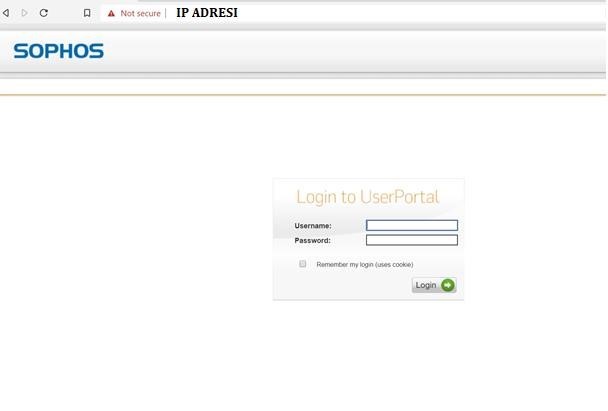Focus the Password input field
Screen dimensions: 608x411
(x=412, y=240)
